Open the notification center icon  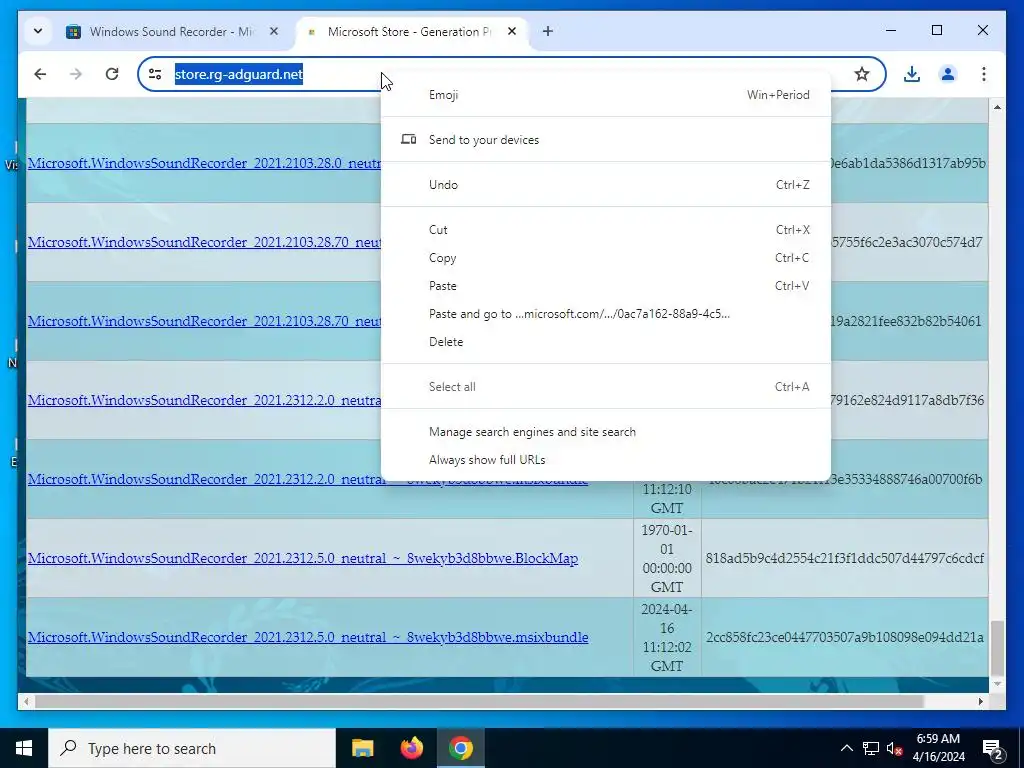tap(993, 748)
